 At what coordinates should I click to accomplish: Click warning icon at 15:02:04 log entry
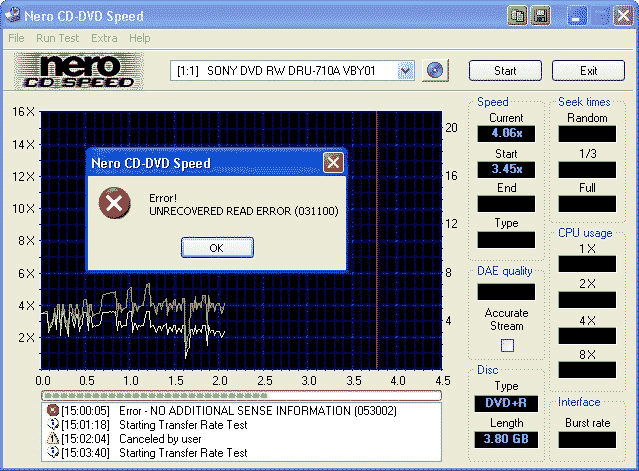click(53, 438)
